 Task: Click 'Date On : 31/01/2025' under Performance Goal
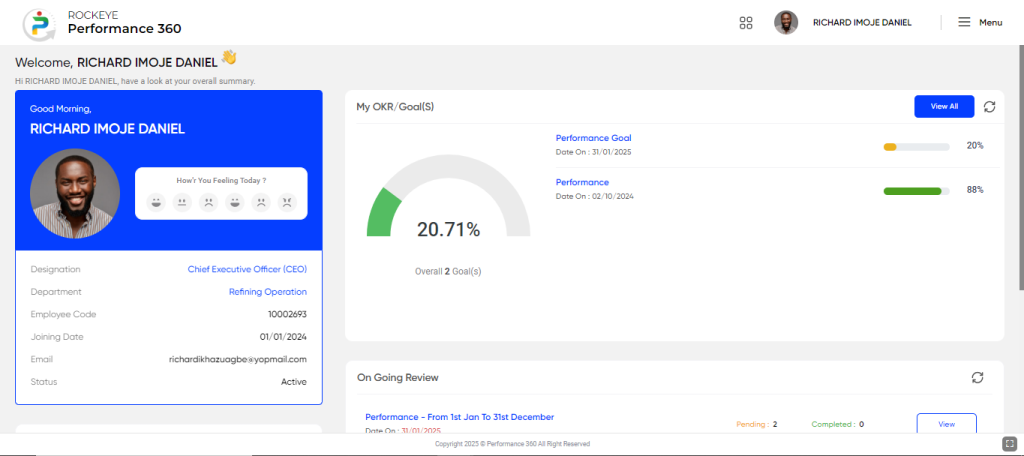(593, 152)
